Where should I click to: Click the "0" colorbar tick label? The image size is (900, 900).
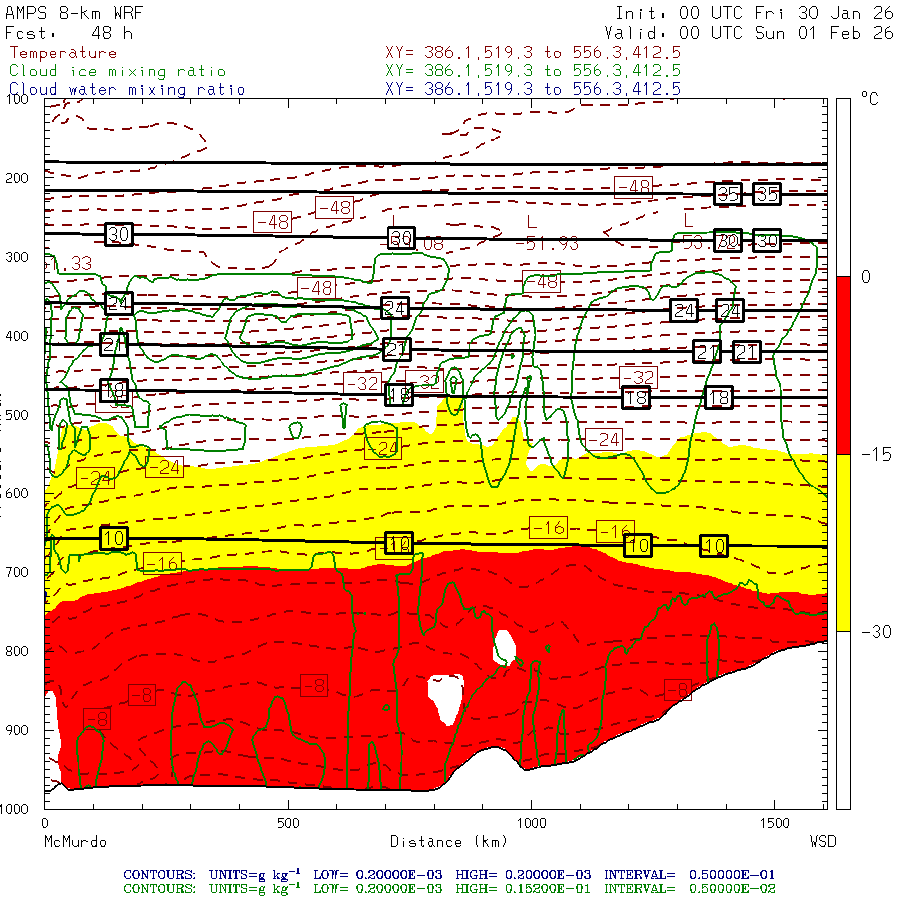[x=866, y=277]
